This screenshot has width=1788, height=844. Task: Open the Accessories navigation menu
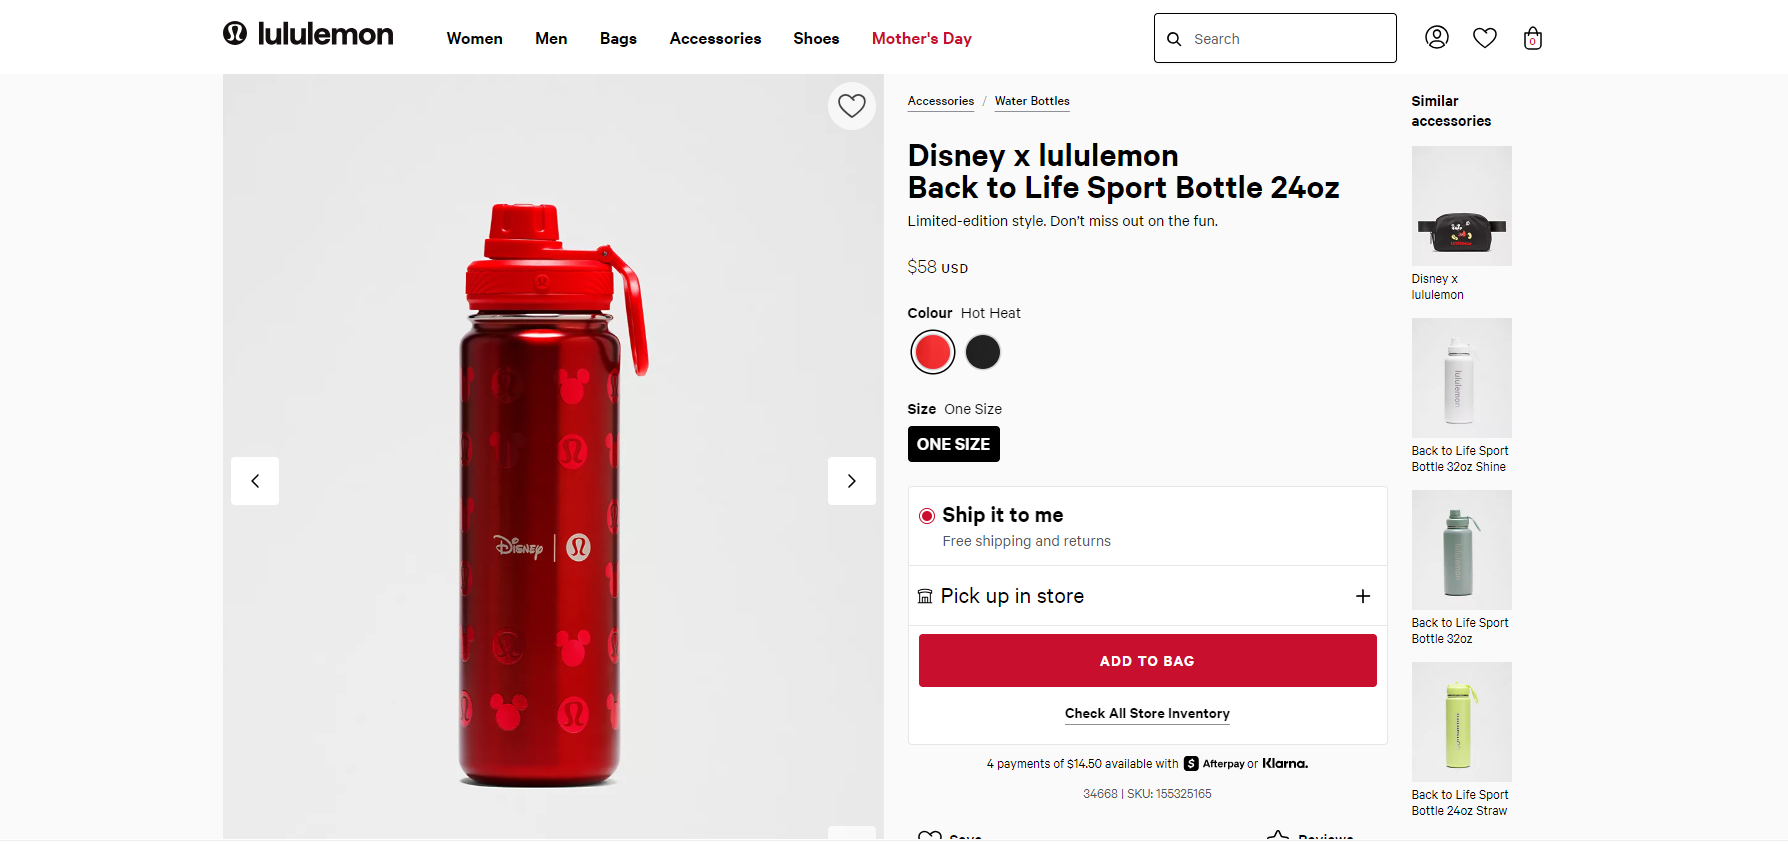tap(715, 39)
